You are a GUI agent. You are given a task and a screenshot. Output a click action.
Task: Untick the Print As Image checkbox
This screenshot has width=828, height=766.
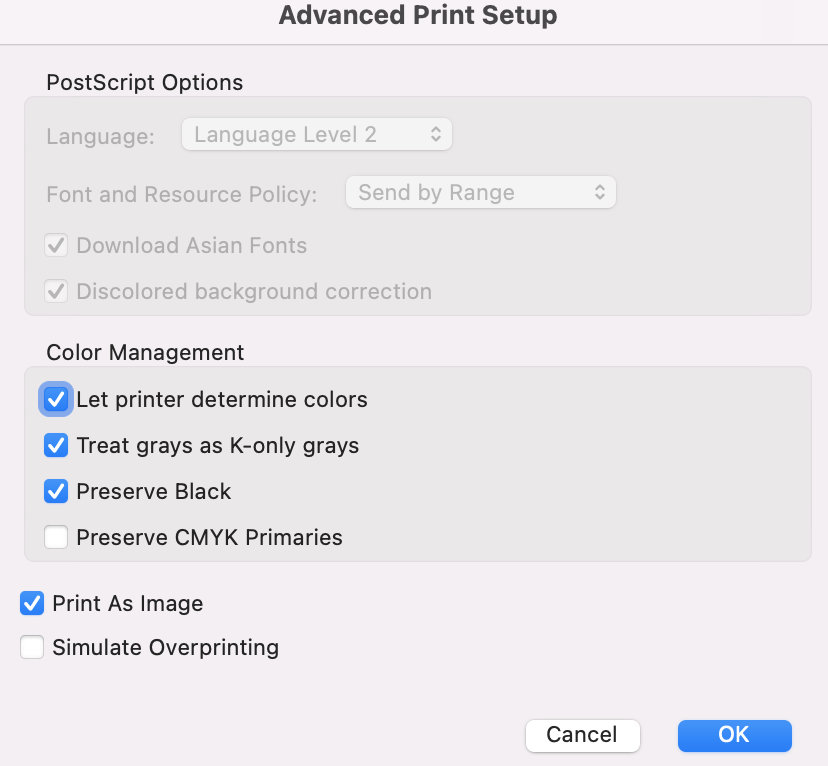pos(32,603)
